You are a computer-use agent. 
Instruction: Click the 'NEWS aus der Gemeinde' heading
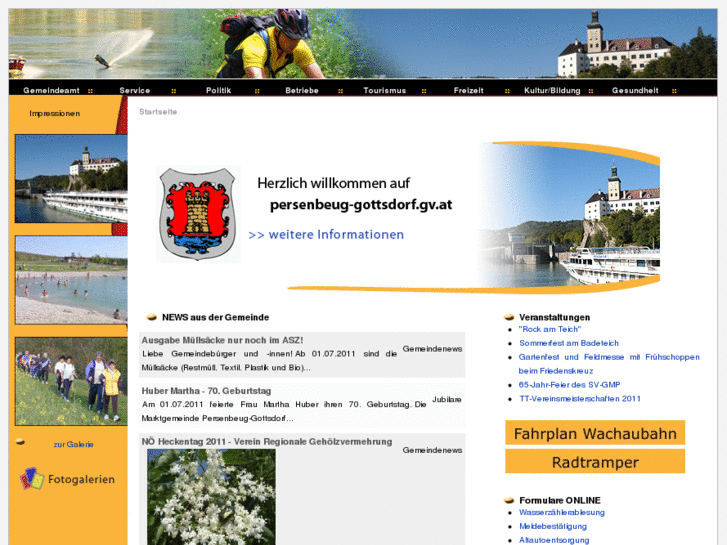coord(215,317)
